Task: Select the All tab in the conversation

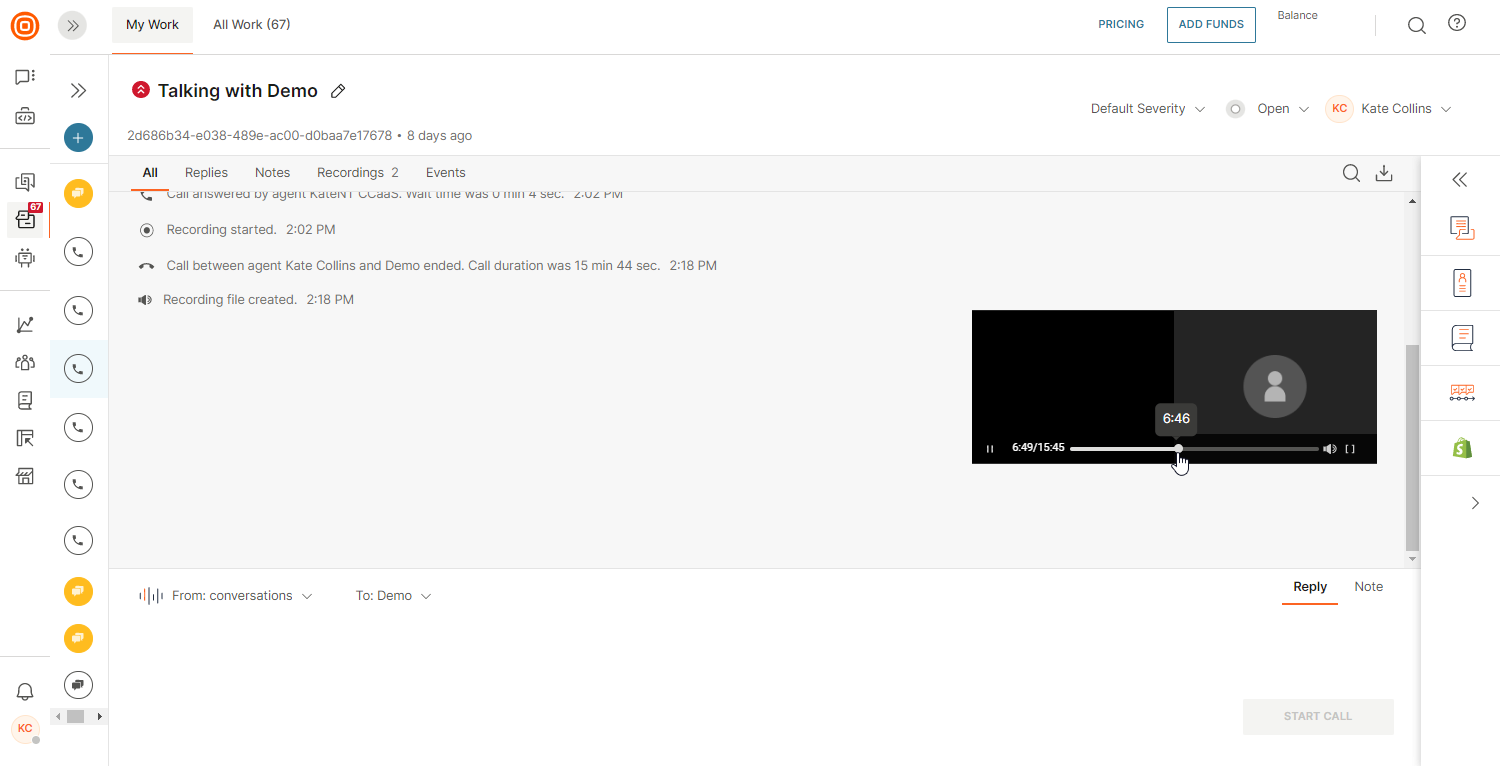Action: (x=150, y=173)
